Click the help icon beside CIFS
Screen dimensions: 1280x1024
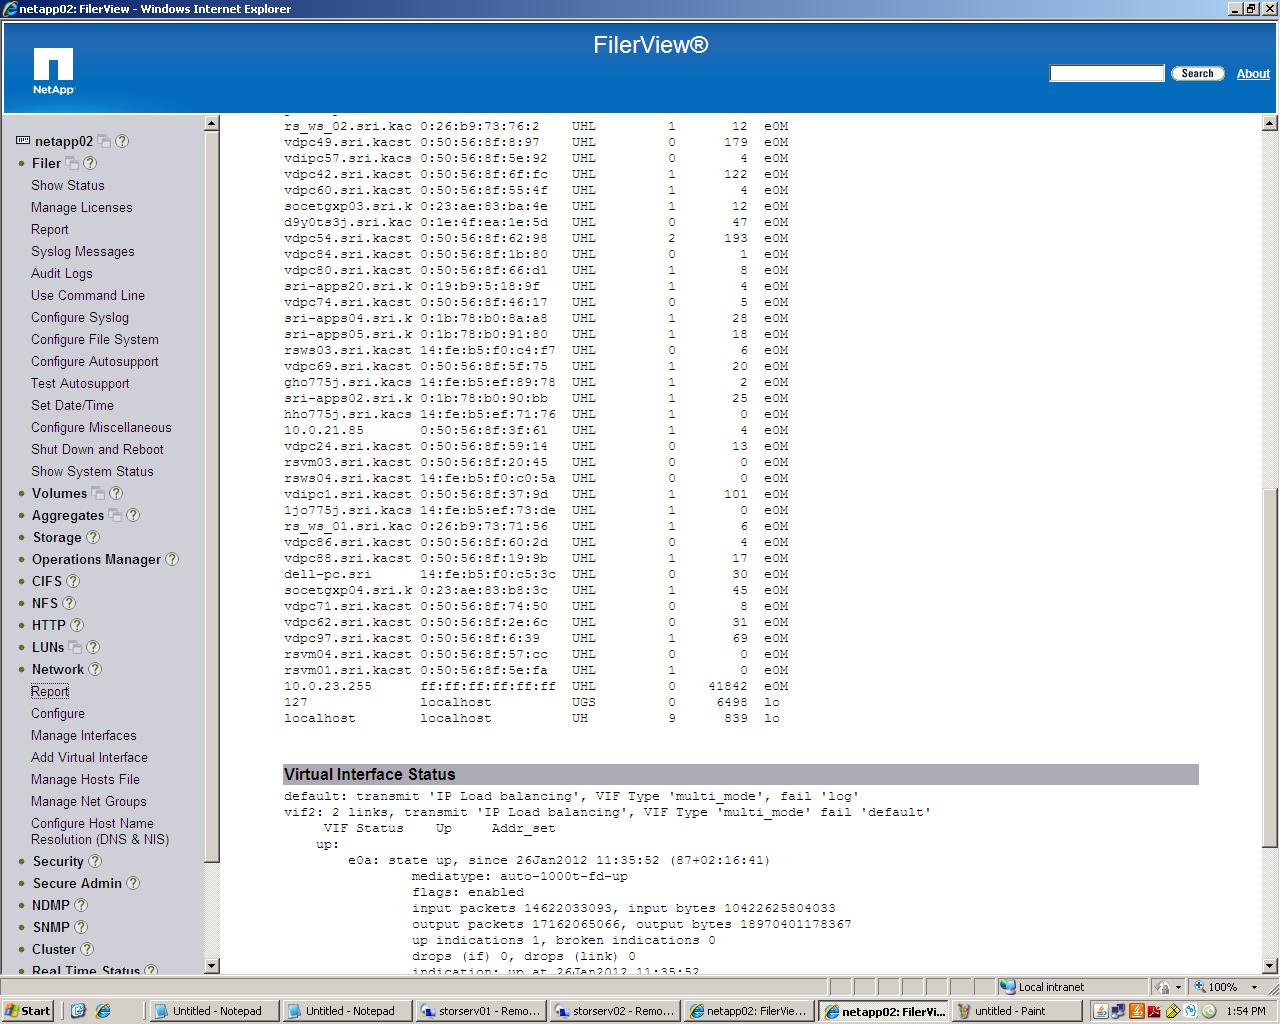pyautogui.click(x=73, y=581)
